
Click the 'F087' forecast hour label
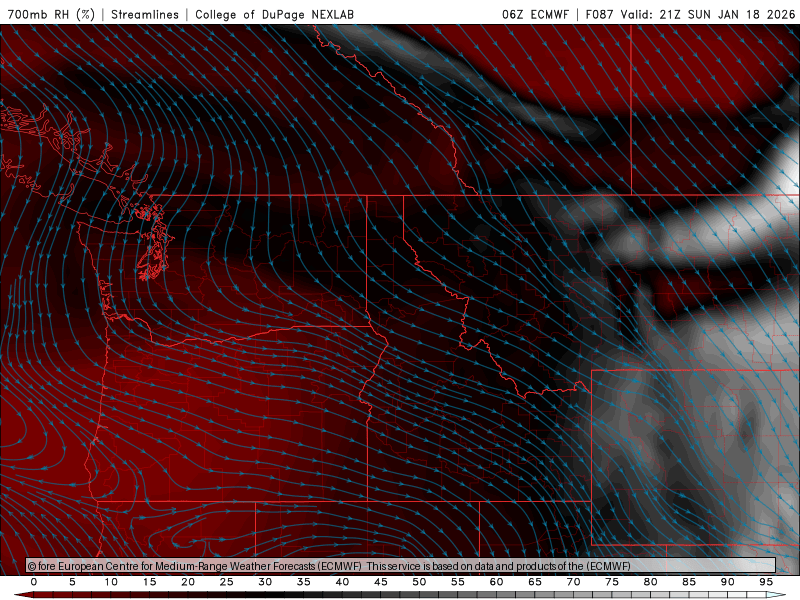599,14
